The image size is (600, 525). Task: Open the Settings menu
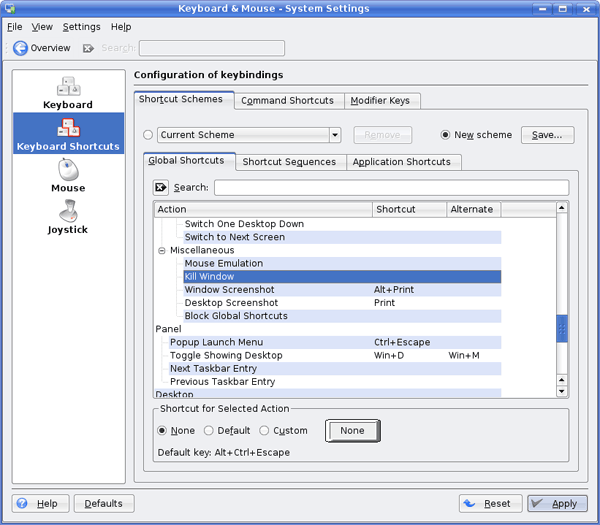tap(82, 27)
